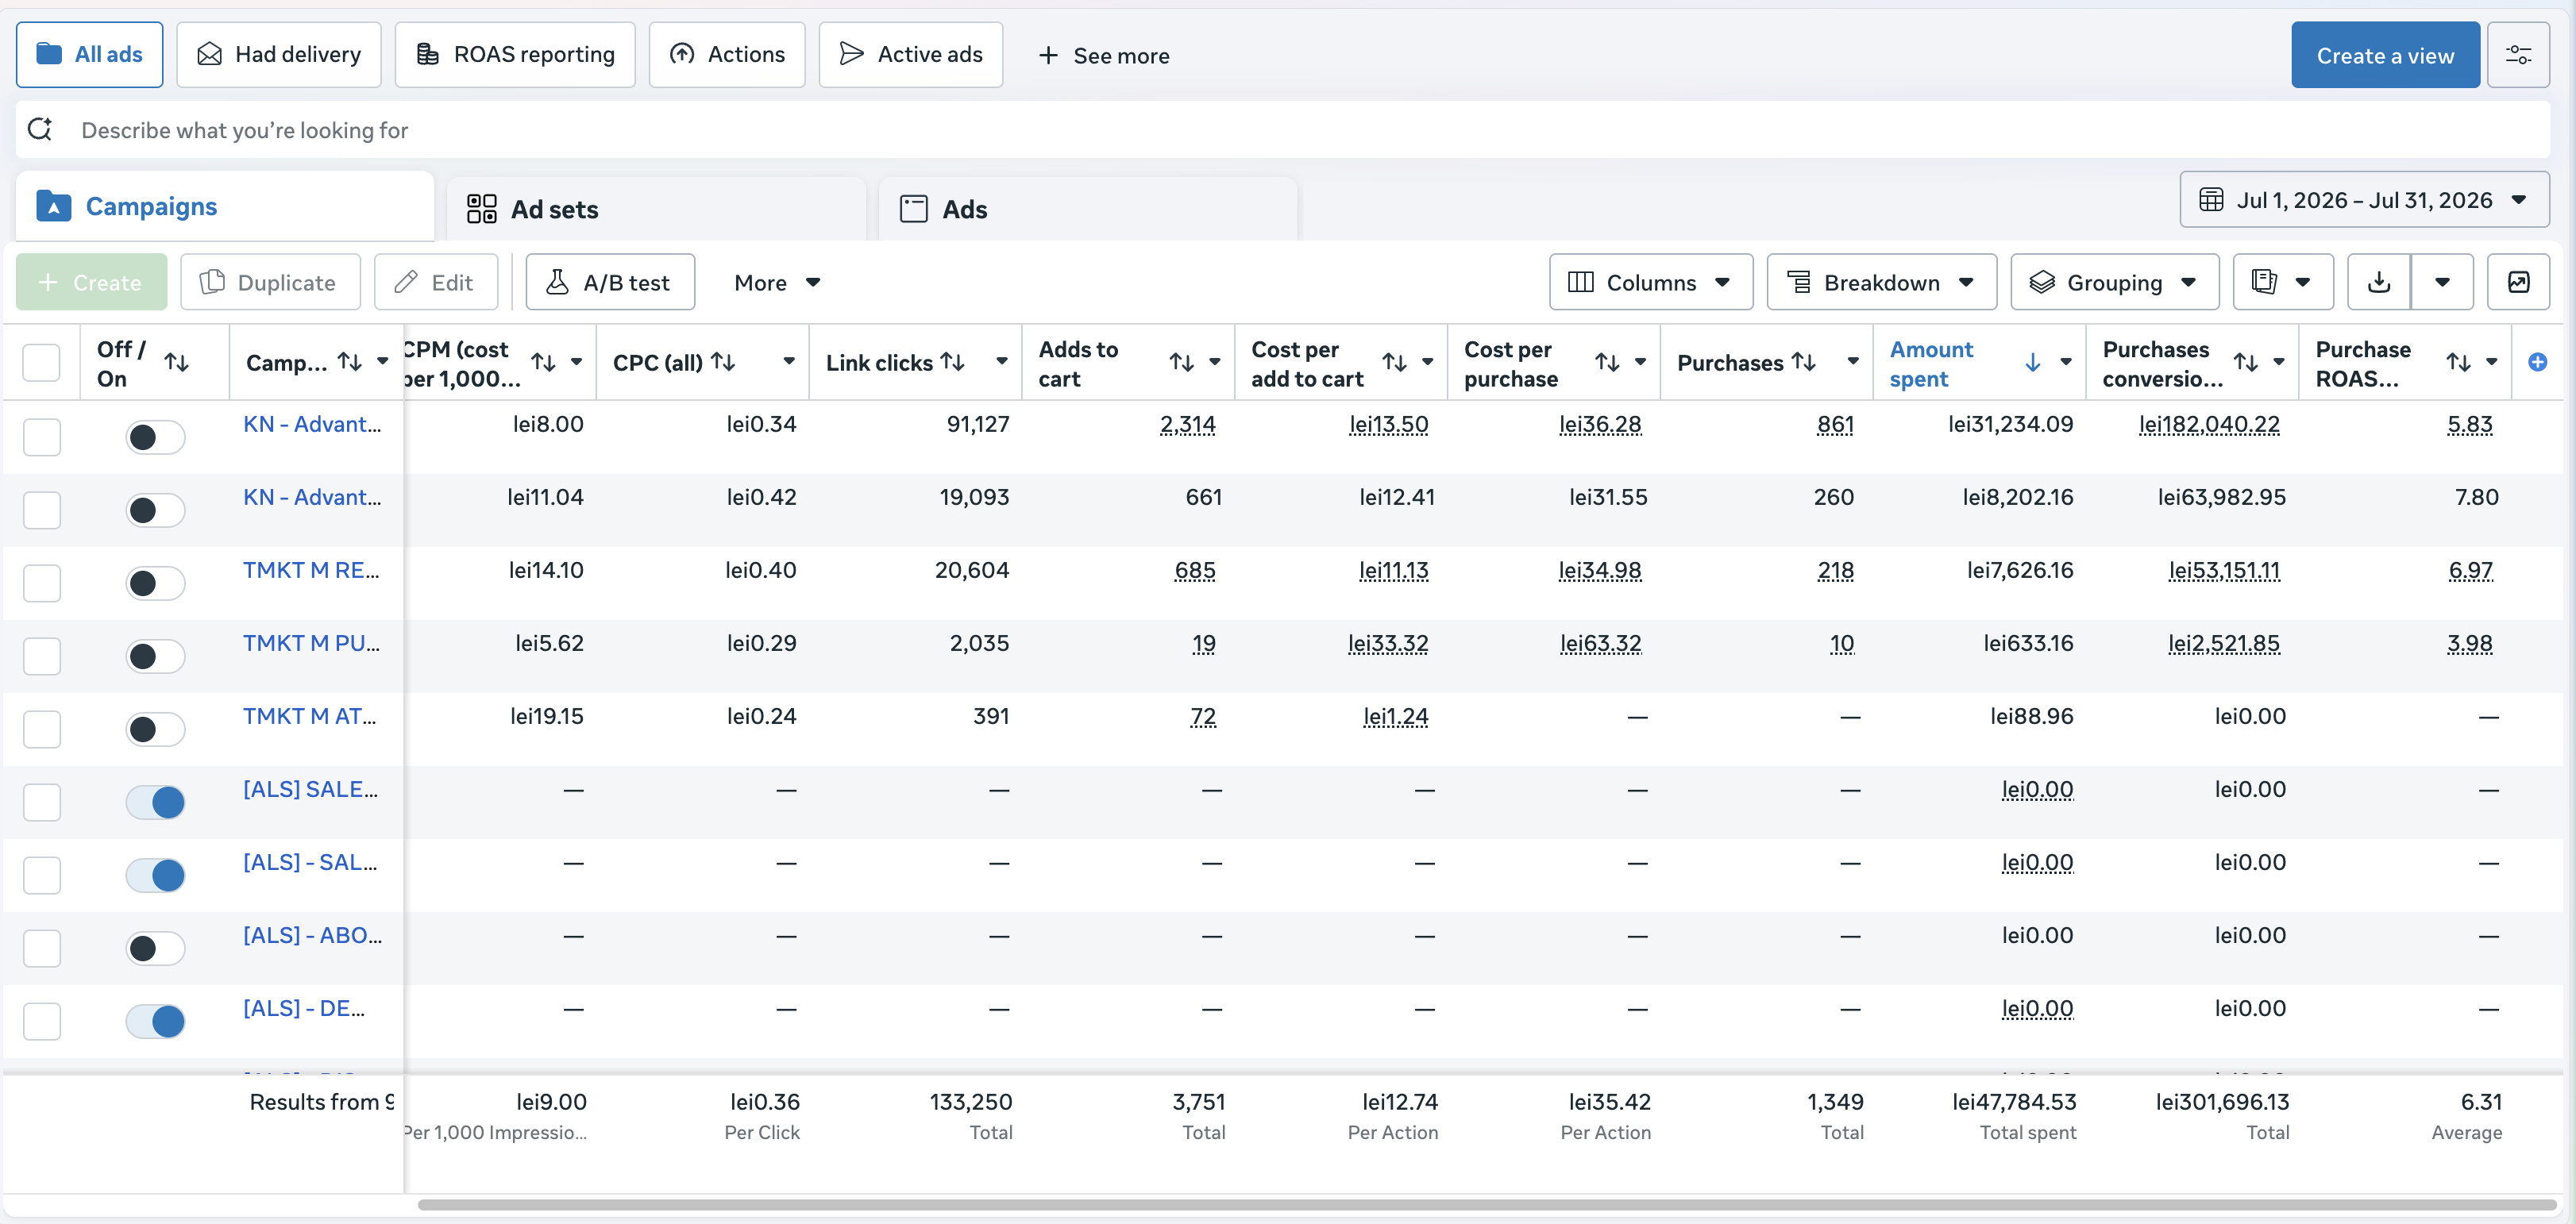
Task: Open the Columns dropdown
Action: (1650, 283)
